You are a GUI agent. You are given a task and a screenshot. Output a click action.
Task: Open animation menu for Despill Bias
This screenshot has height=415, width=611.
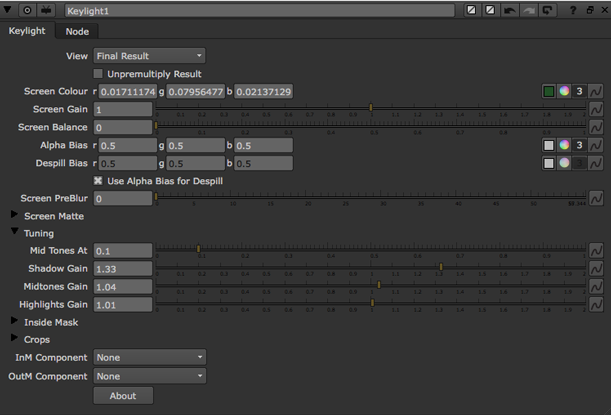(596, 163)
